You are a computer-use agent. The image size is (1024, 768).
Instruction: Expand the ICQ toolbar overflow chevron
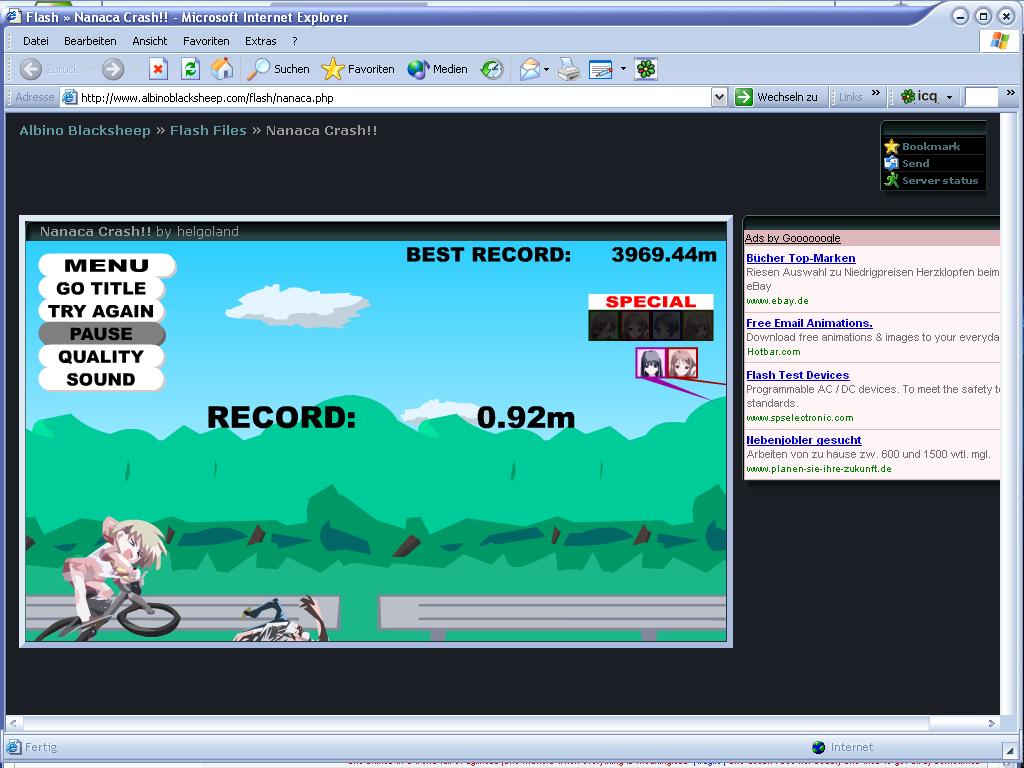coord(1010,93)
